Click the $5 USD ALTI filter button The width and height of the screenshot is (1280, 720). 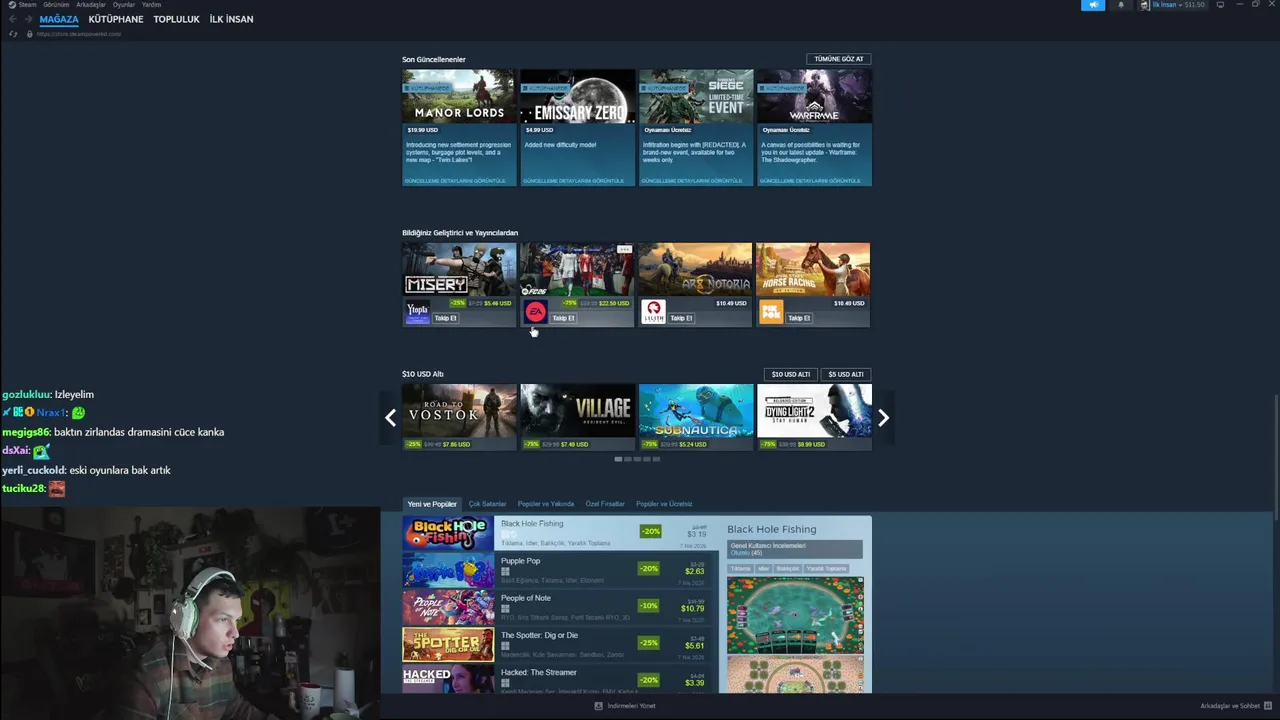(x=846, y=374)
